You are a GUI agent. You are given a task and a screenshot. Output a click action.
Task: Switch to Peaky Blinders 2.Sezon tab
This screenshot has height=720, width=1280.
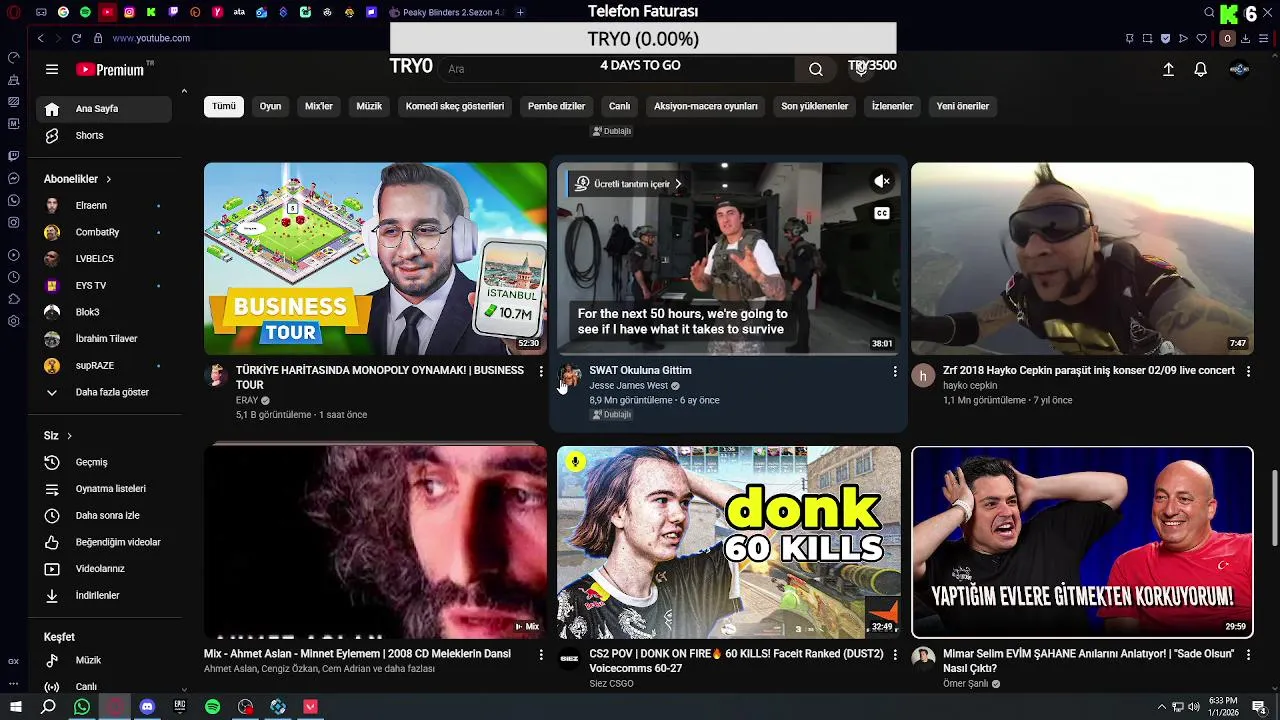point(447,12)
